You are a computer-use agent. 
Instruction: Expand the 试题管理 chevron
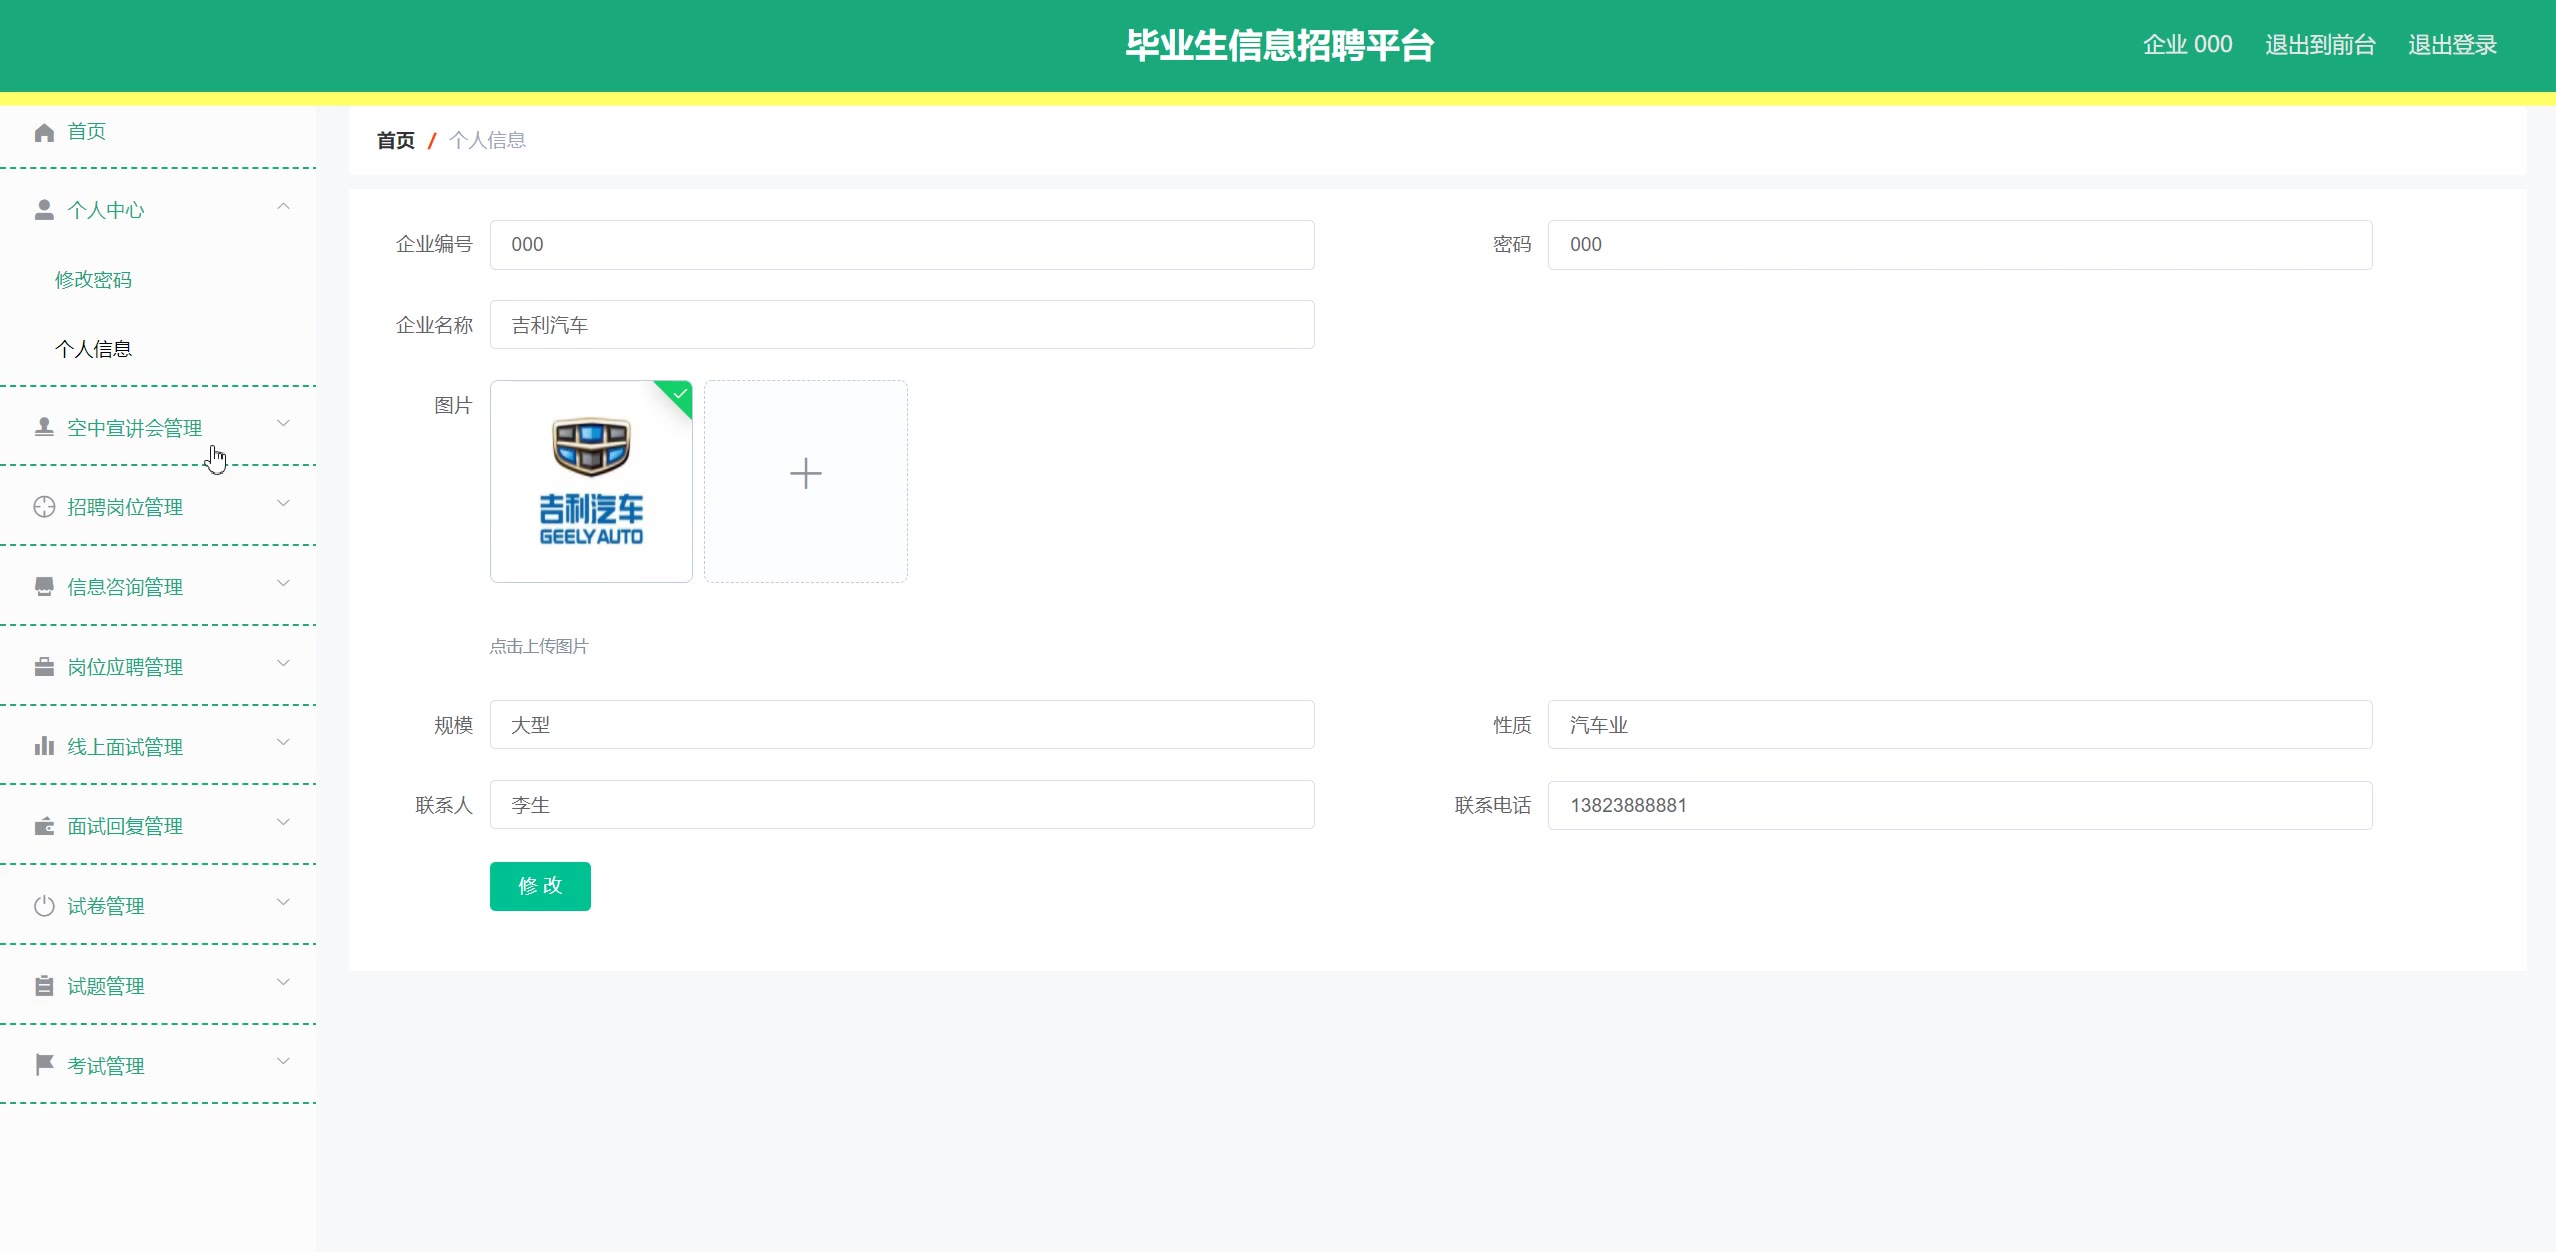click(283, 982)
